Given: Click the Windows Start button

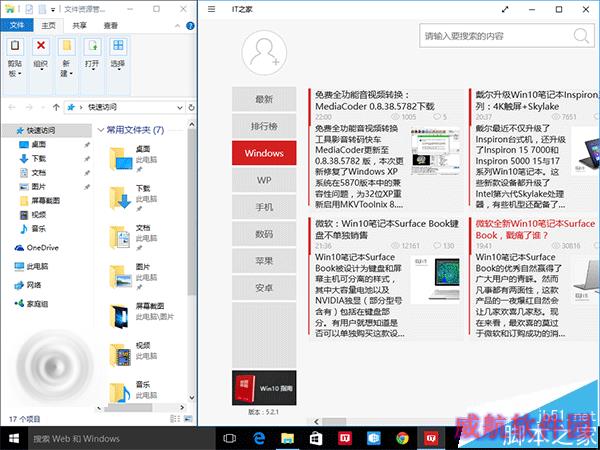Looking at the screenshot, I should tap(14, 439).
